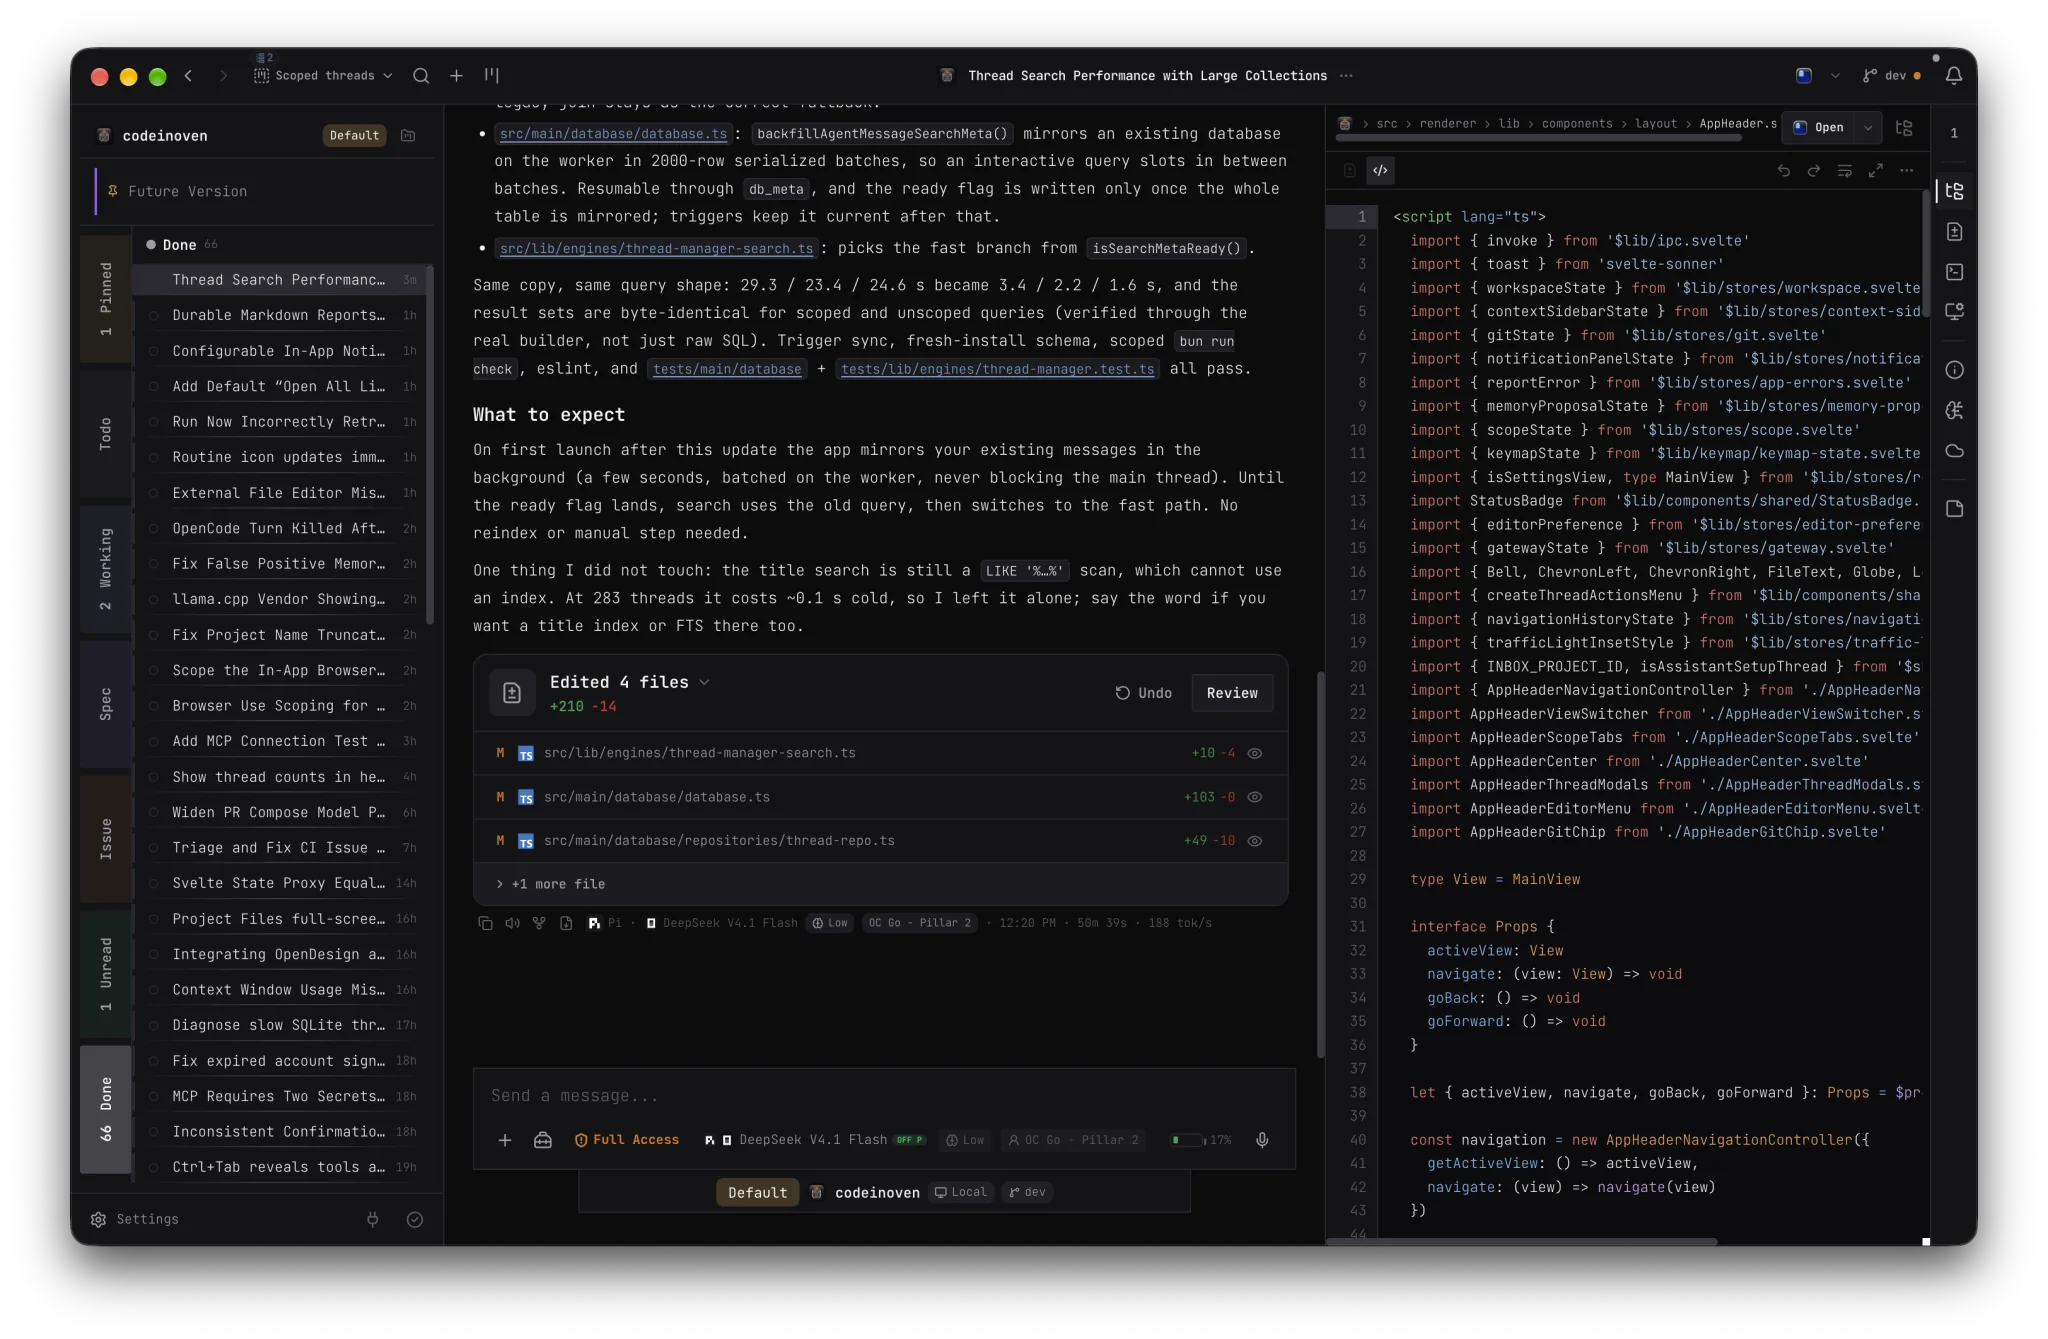The width and height of the screenshot is (2048, 1339).
Task: Open the brain memory panel in the right sidebar
Action: pos(1954,410)
